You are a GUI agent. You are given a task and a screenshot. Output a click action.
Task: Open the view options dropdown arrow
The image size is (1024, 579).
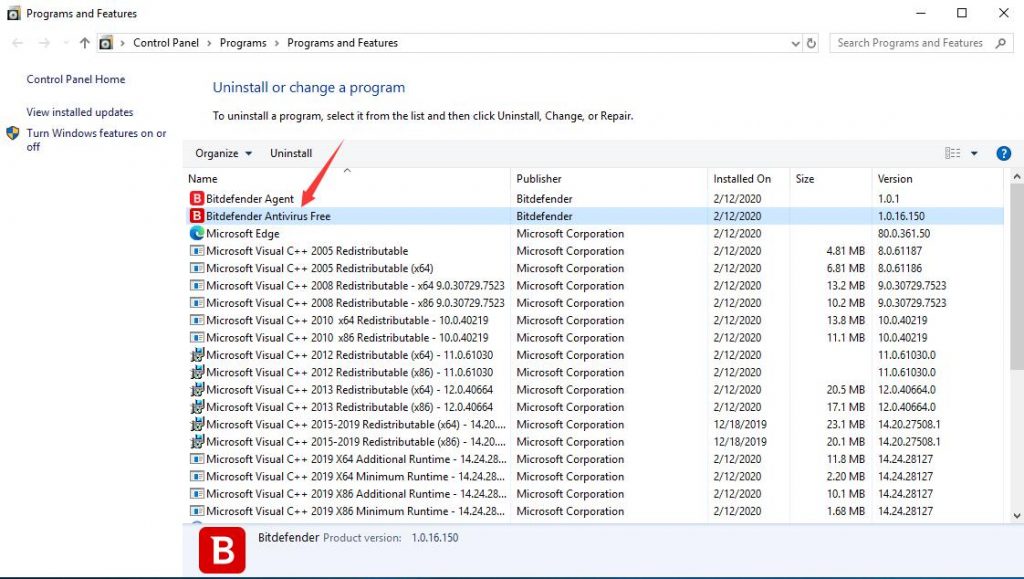[974, 153]
